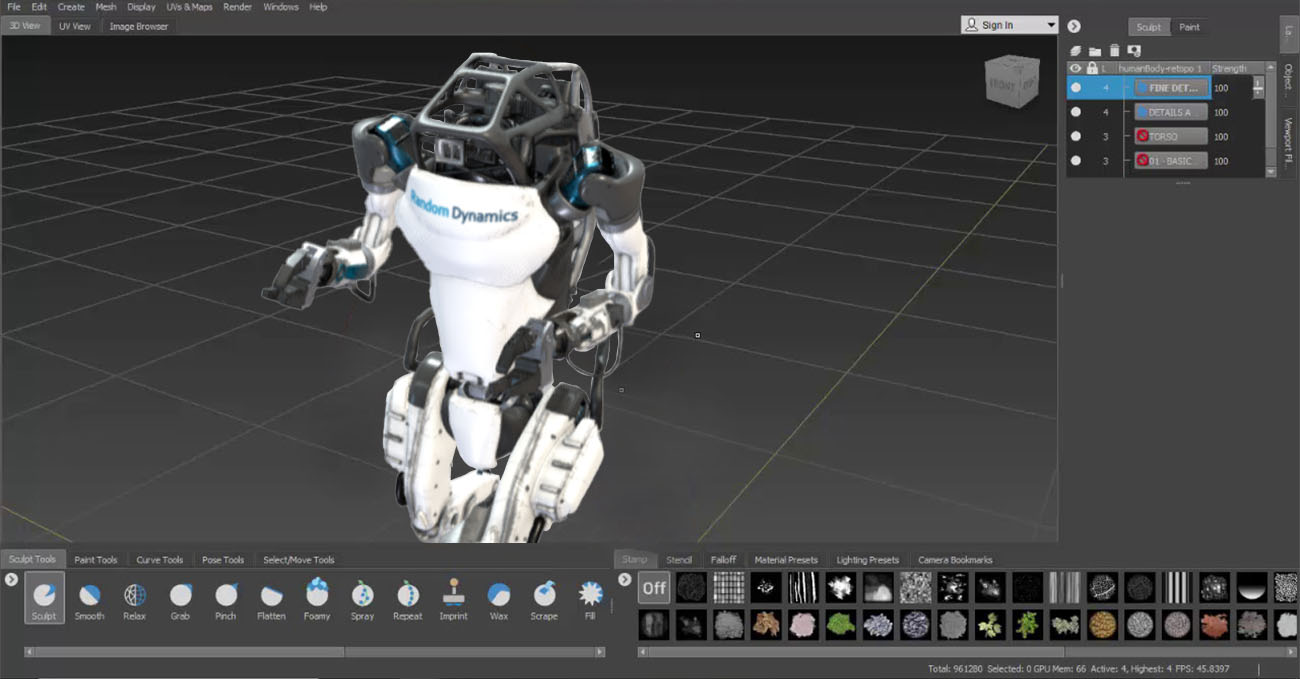The width and height of the screenshot is (1300, 679).
Task: Open the Lighting Presets tab
Action: (867, 559)
